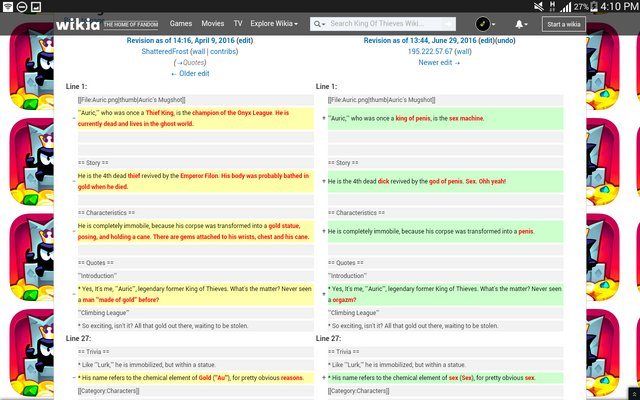Click the Start a wikia button
The image size is (640, 400).
coord(564,24)
